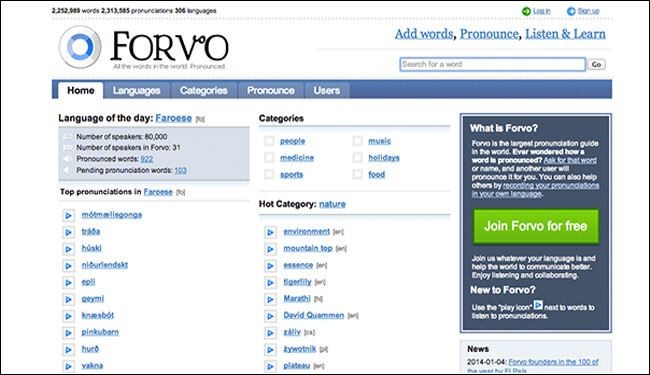Click the medicine category icon
This screenshot has height=375, width=650.
point(269,157)
